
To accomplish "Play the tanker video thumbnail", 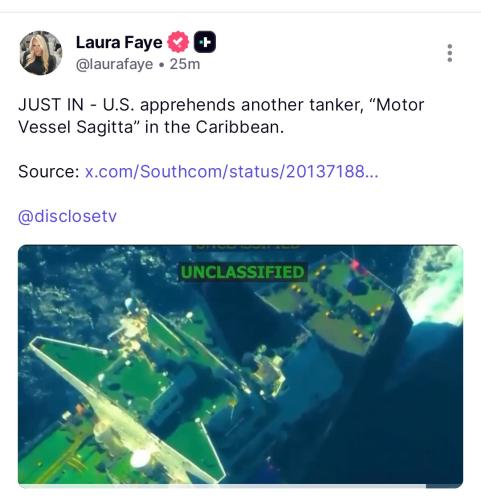I will pyautogui.click(x=240, y=365).
